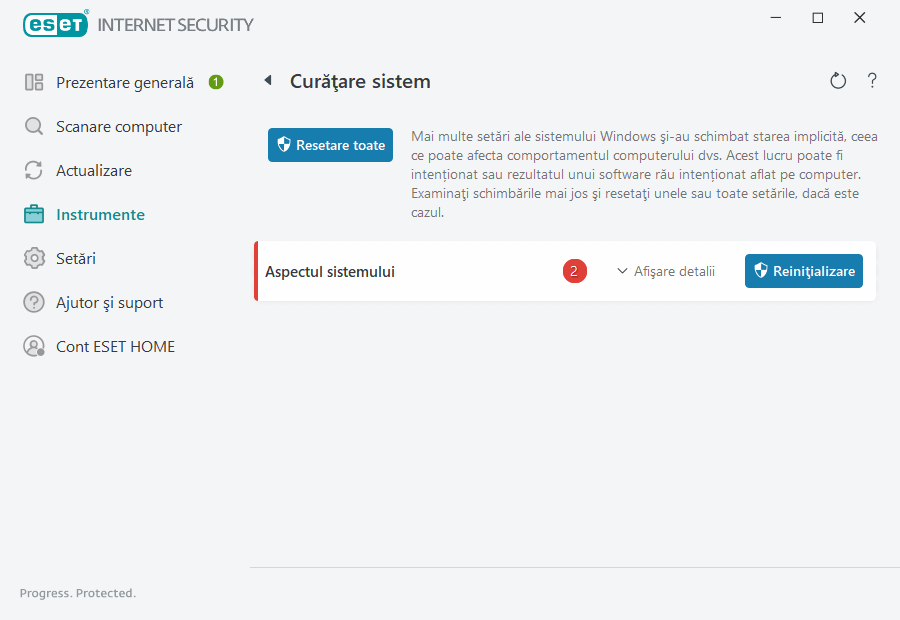This screenshot has width=900, height=620.
Task: Refresh Curăţare sistem with the reload icon
Action: pos(838,80)
